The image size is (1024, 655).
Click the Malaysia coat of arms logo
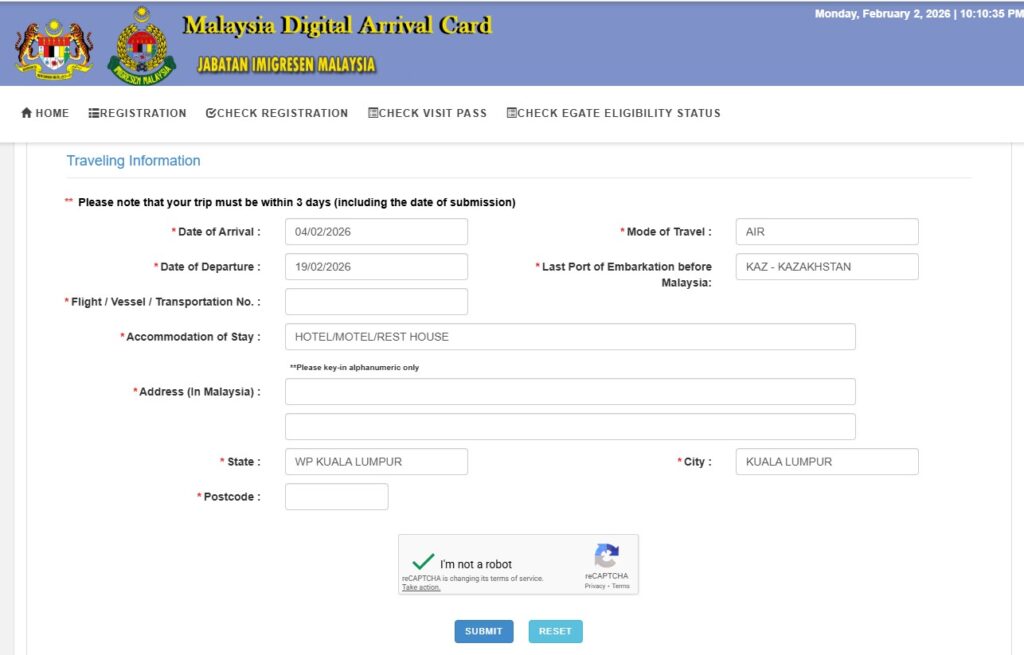click(54, 47)
